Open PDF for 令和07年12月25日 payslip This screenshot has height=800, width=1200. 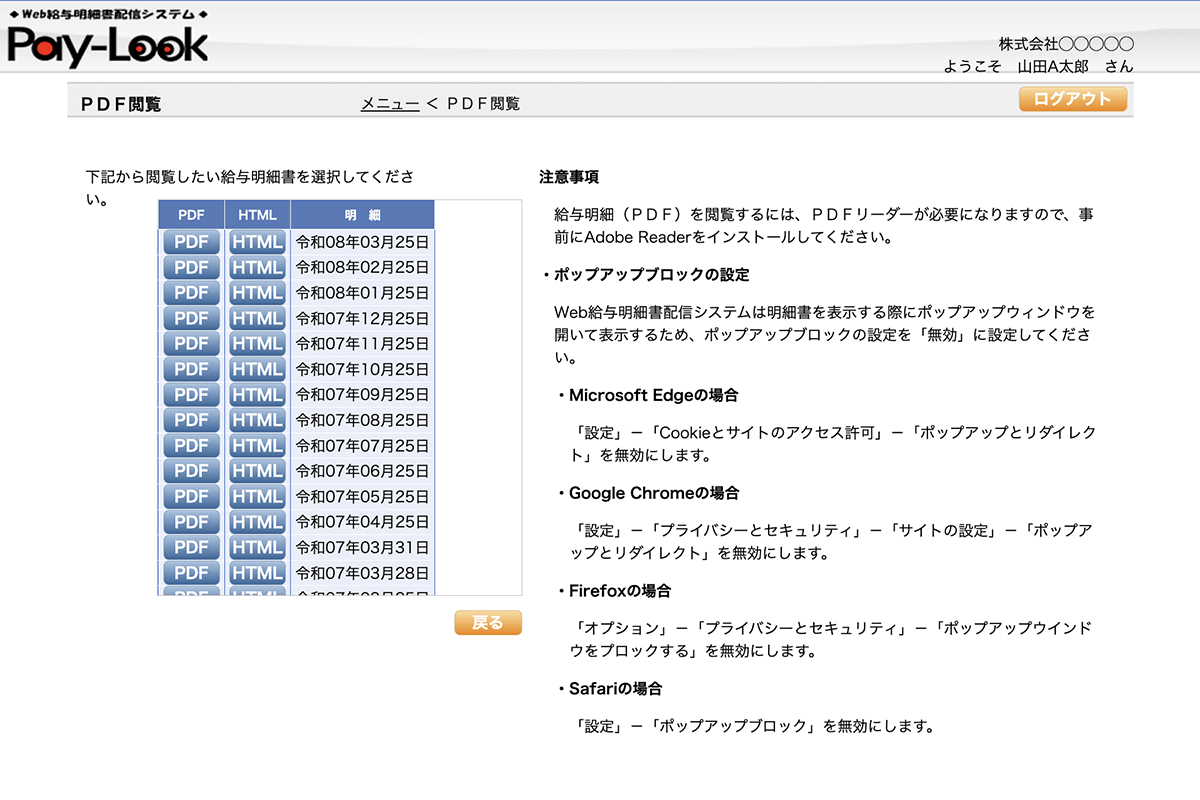(191, 319)
